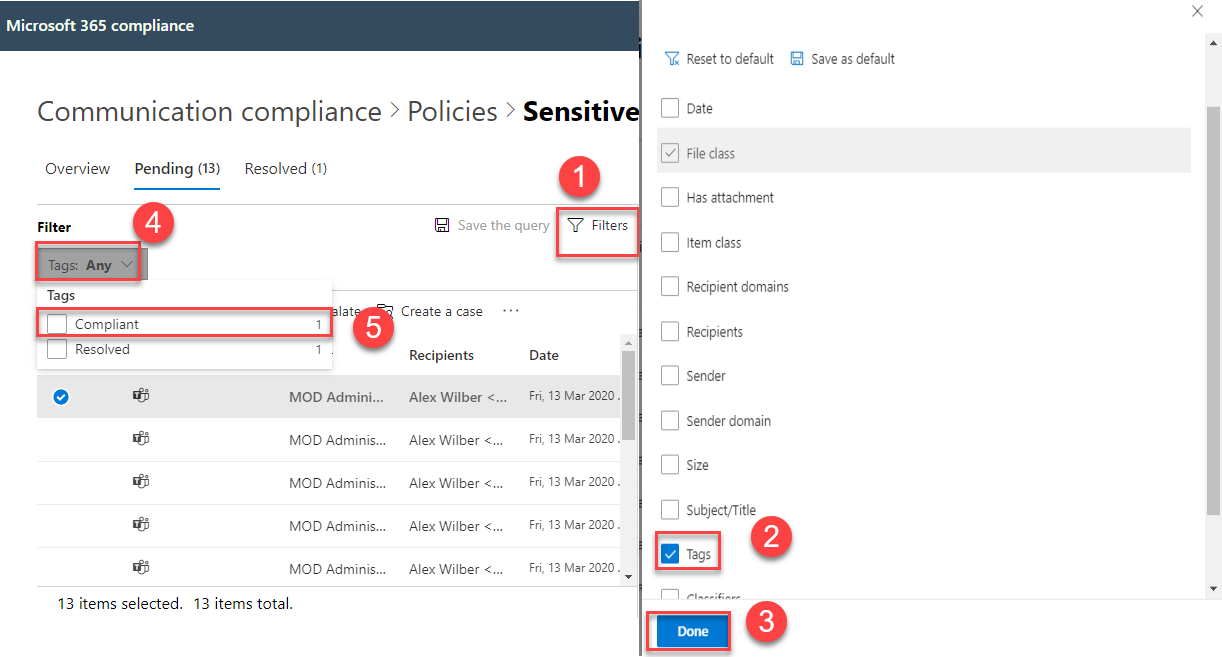Viewport: 1222px width, 657px height.
Task: Click the Save the query disk icon
Action: [x=442, y=226]
